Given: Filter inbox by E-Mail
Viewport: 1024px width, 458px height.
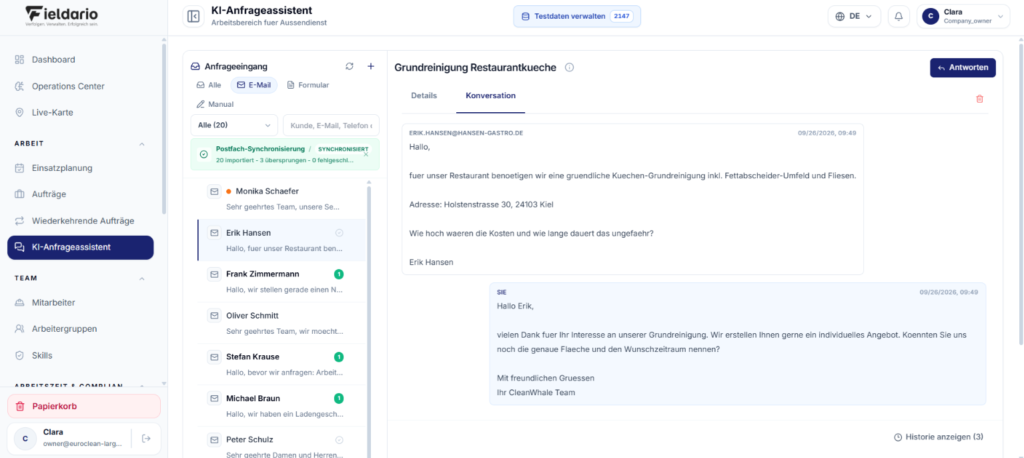Looking at the screenshot, I should 253,85.
